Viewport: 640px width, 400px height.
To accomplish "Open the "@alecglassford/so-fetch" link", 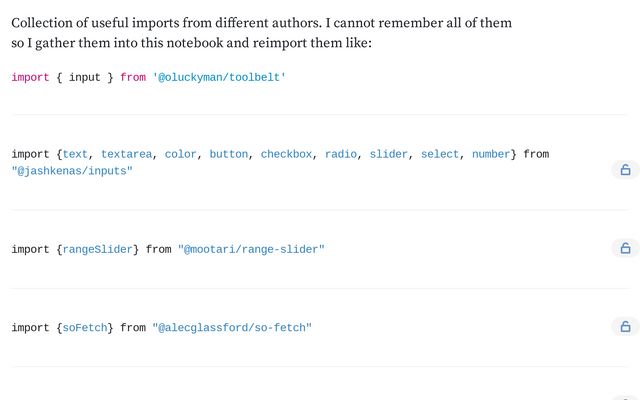I will tap(232, 328).
